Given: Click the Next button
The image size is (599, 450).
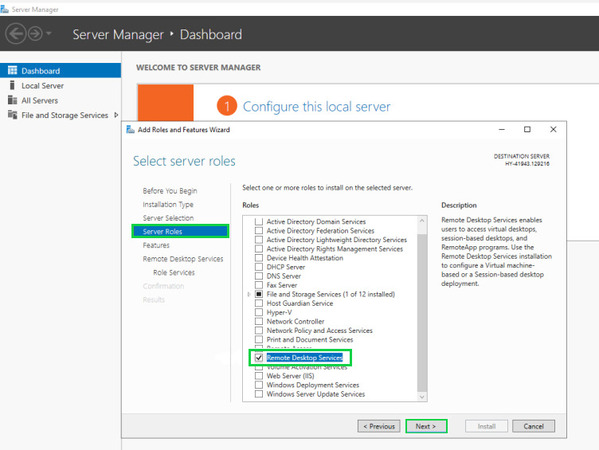Looking at the screenshot, I should click(426, 426).
